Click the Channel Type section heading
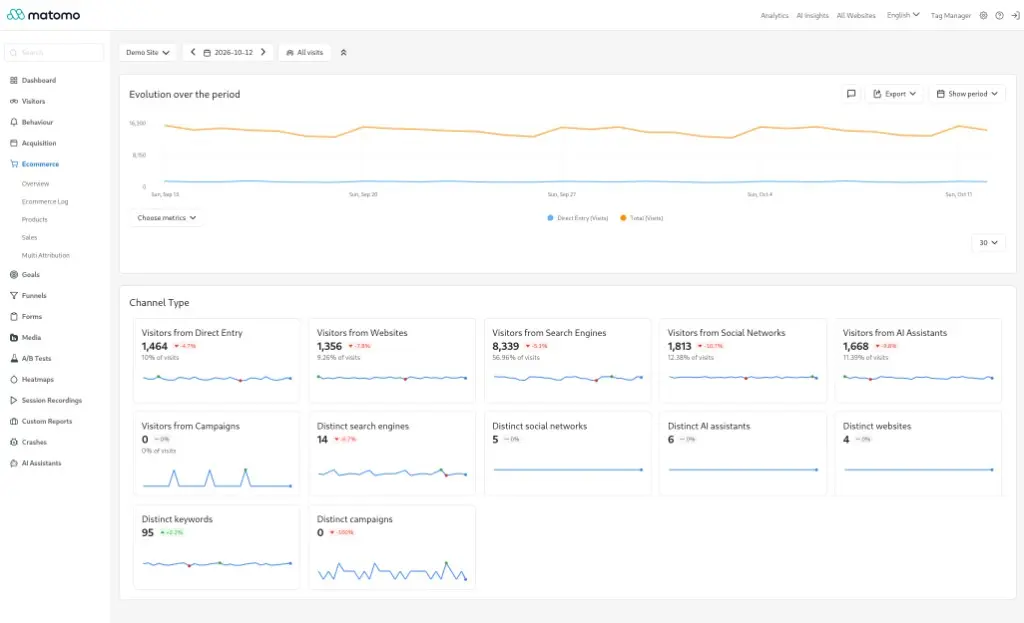This screenshot has width=1024, height=623. tap(159, 302)
